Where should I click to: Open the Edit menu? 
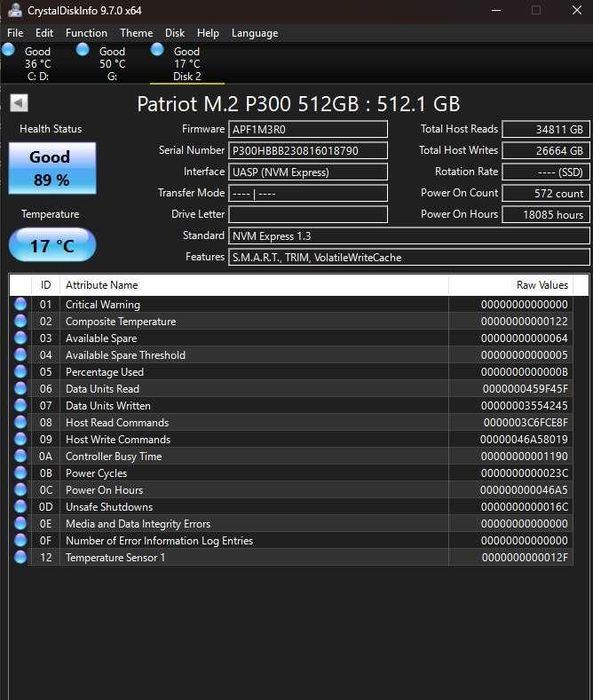[44, 33]
